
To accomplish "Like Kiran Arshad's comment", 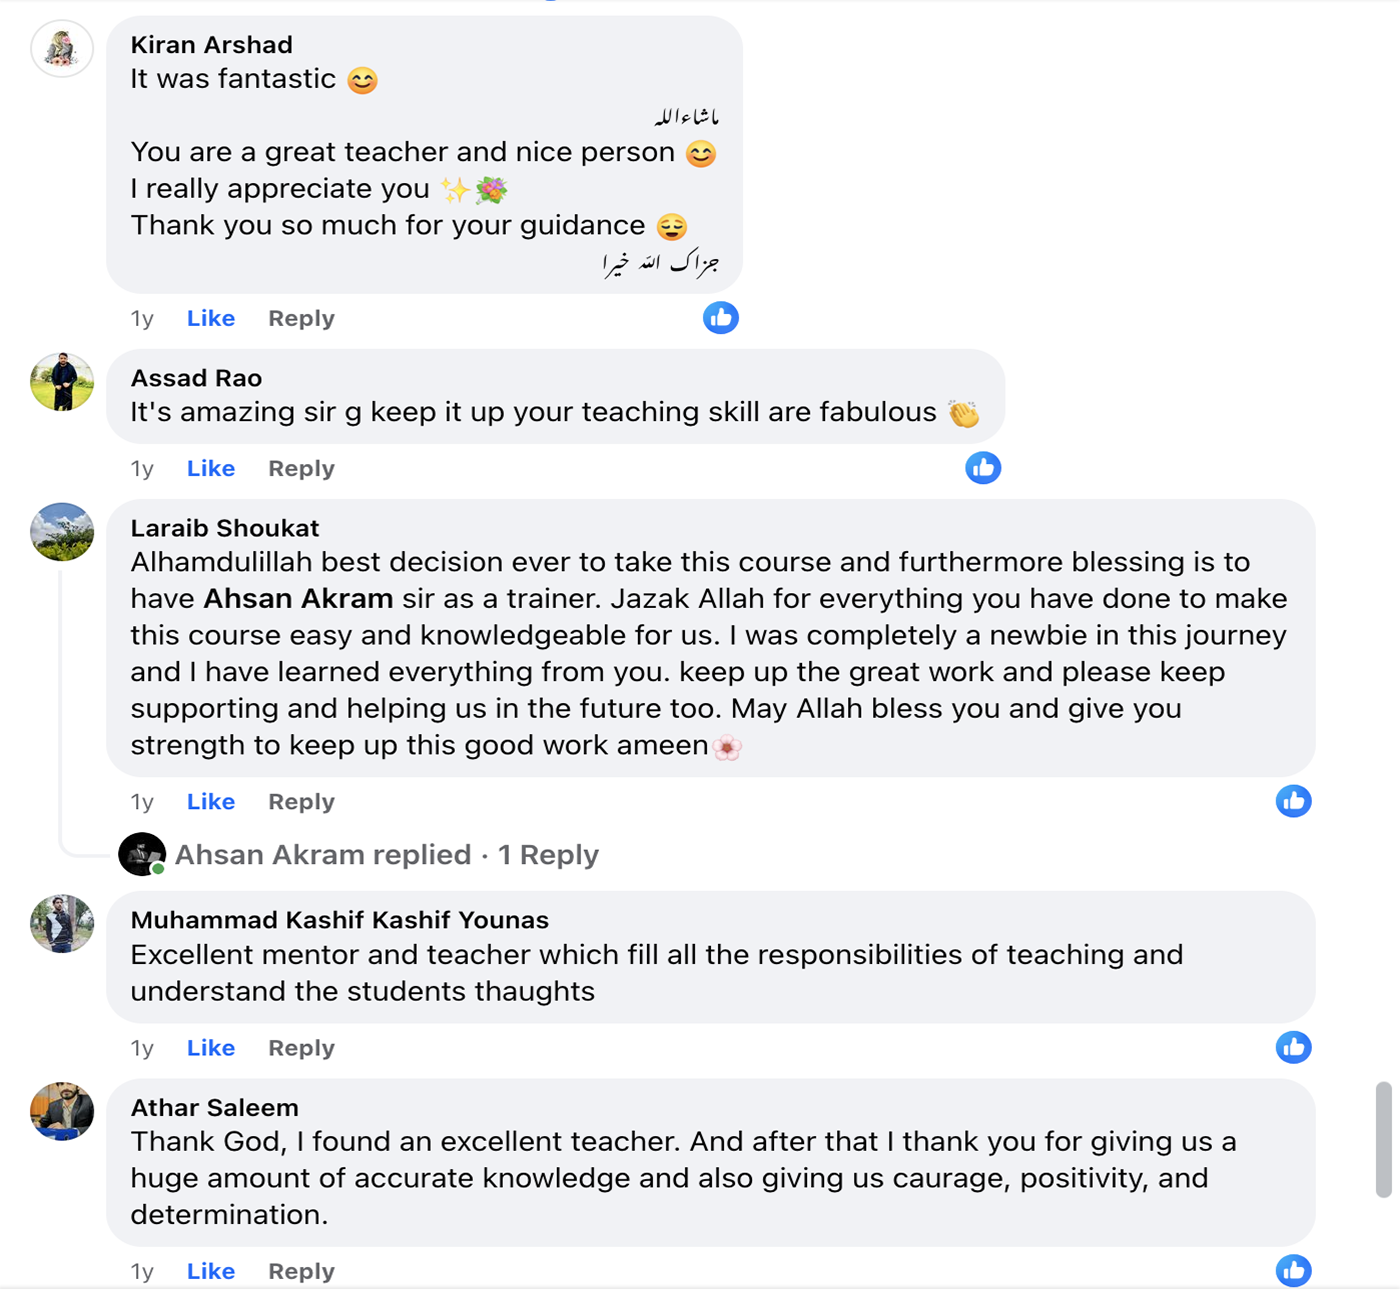I will coord(211,319).
